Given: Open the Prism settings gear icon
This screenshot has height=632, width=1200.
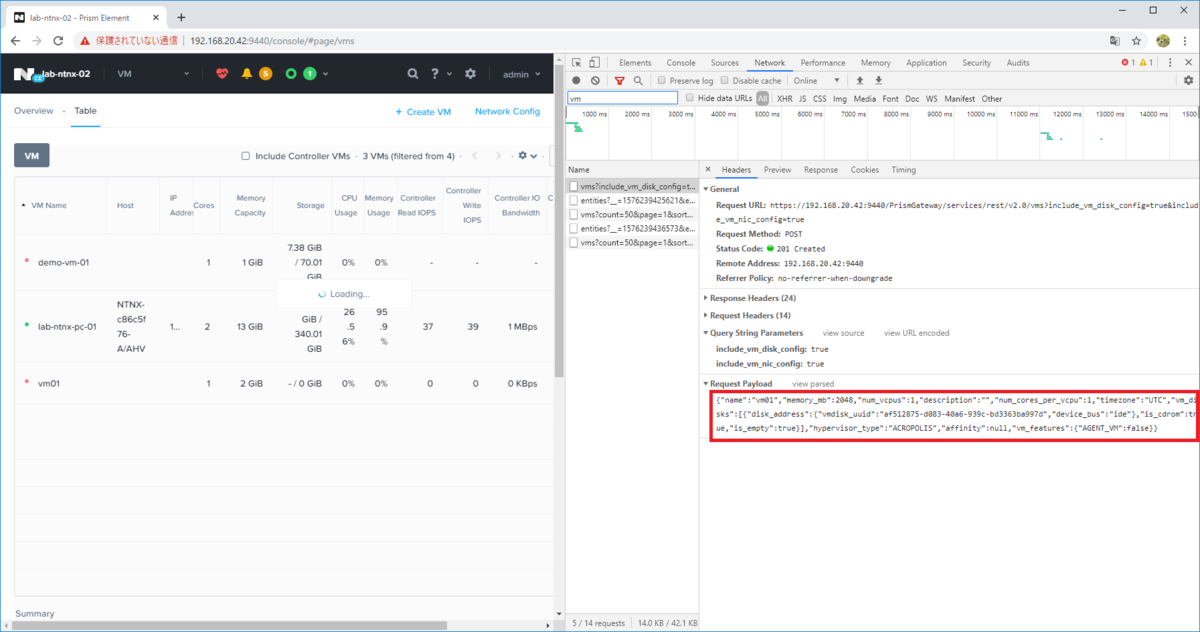Looking at the screenshot, I should click(470, 74).
